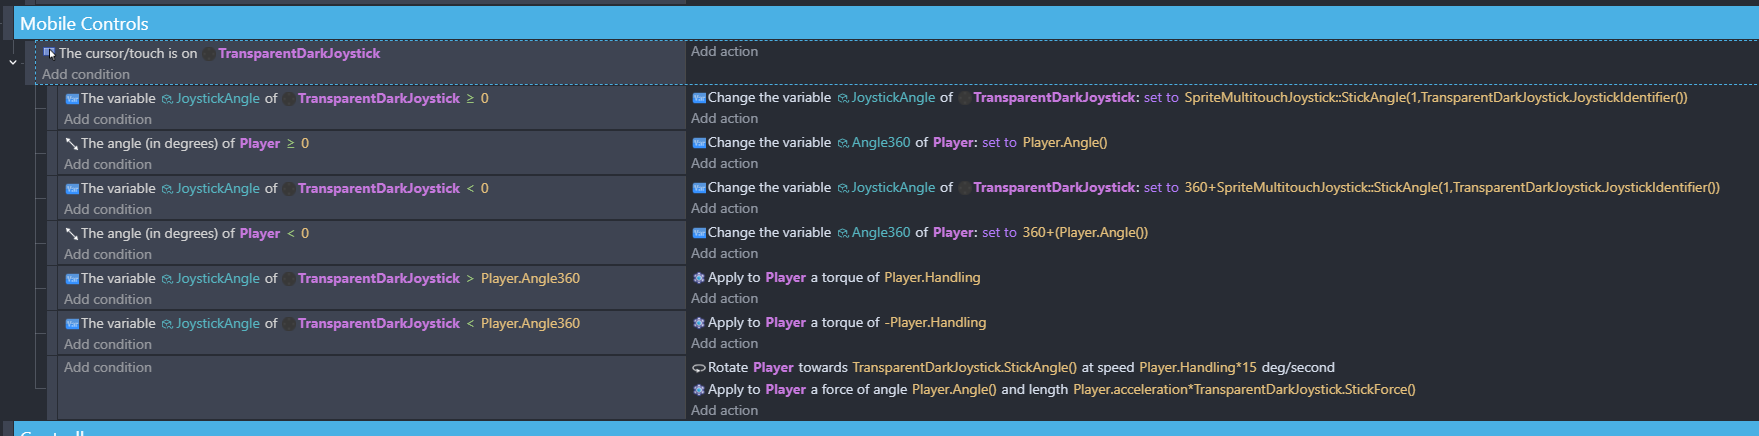The height and width of the screenshot is (436, 1759).
Task: Click angle icon of 'Player ≥ 0' condition
Action: coord(72,144)
